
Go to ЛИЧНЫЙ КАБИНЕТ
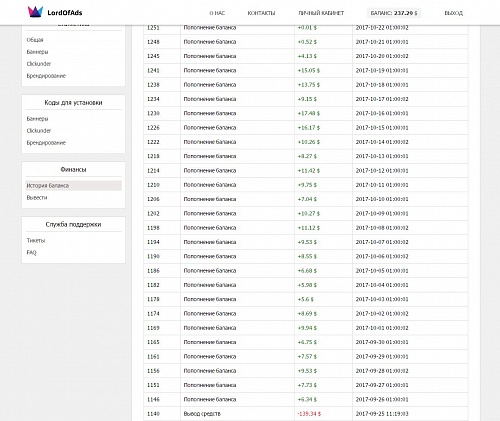[x=321, y=13]
